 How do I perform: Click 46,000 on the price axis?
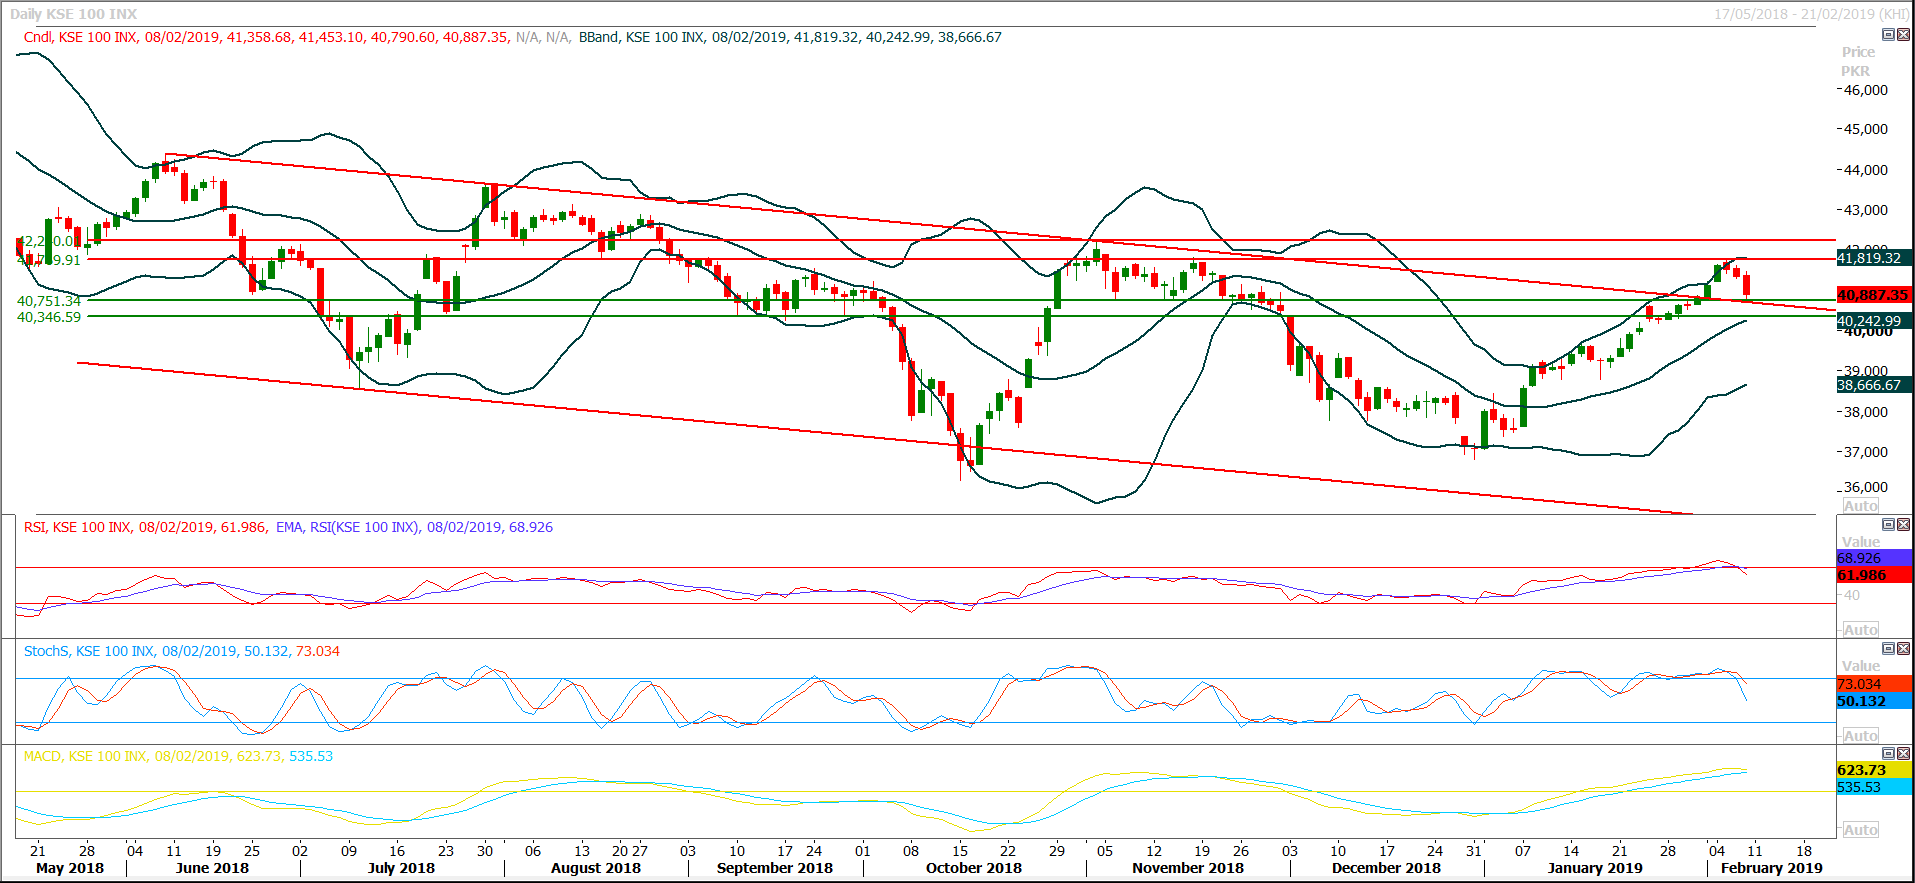pyautogui.click(x=1865, y=90)
